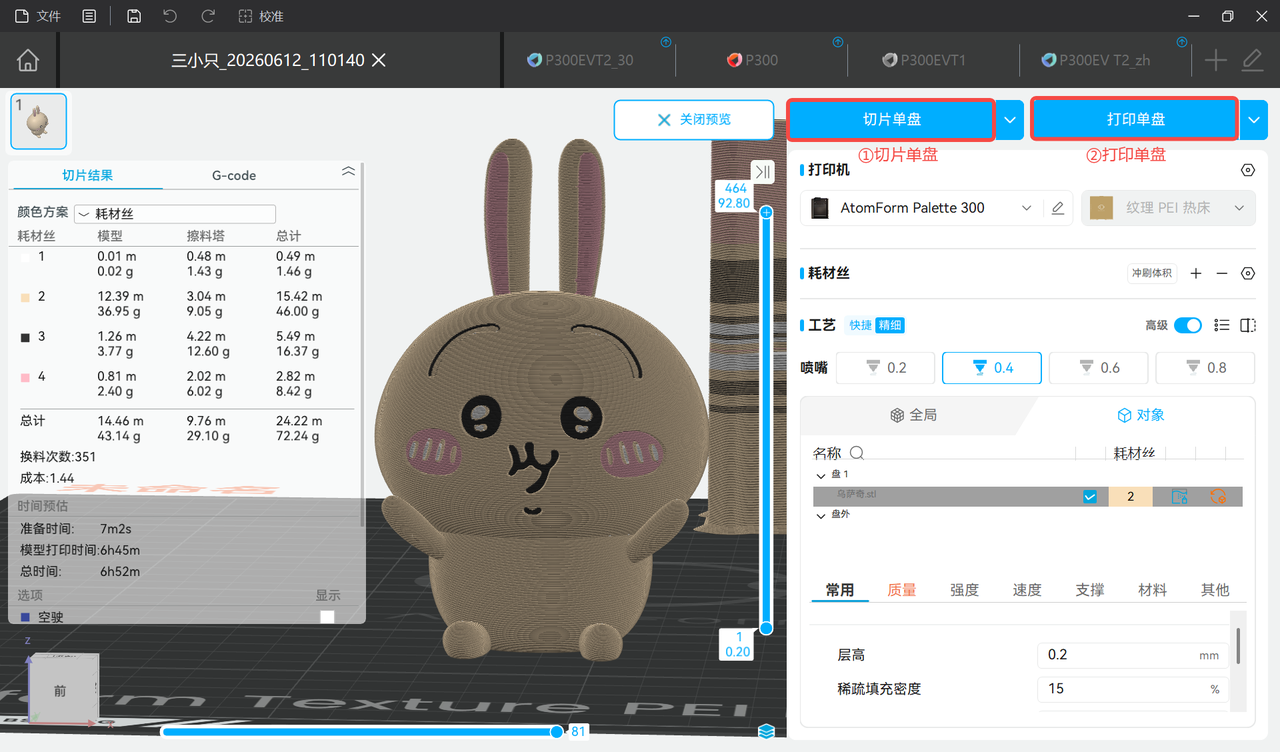Edit the AtomForm Palette 300 printer preset
This screenshot has width=1280, height=752.
click(1057, 208)
